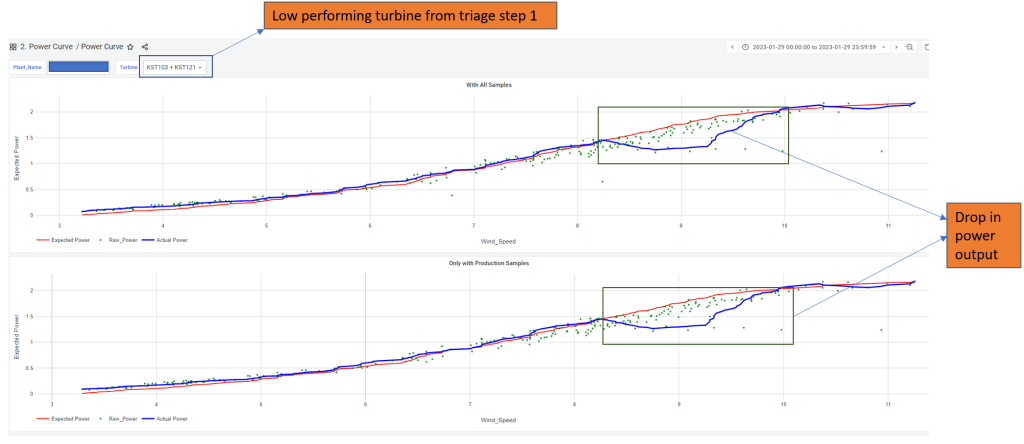Image resolution: width=1024 pixels, height=444 pixels.
Task: Toggle Actual Power series in bottom chart legend
Action: 168,419
